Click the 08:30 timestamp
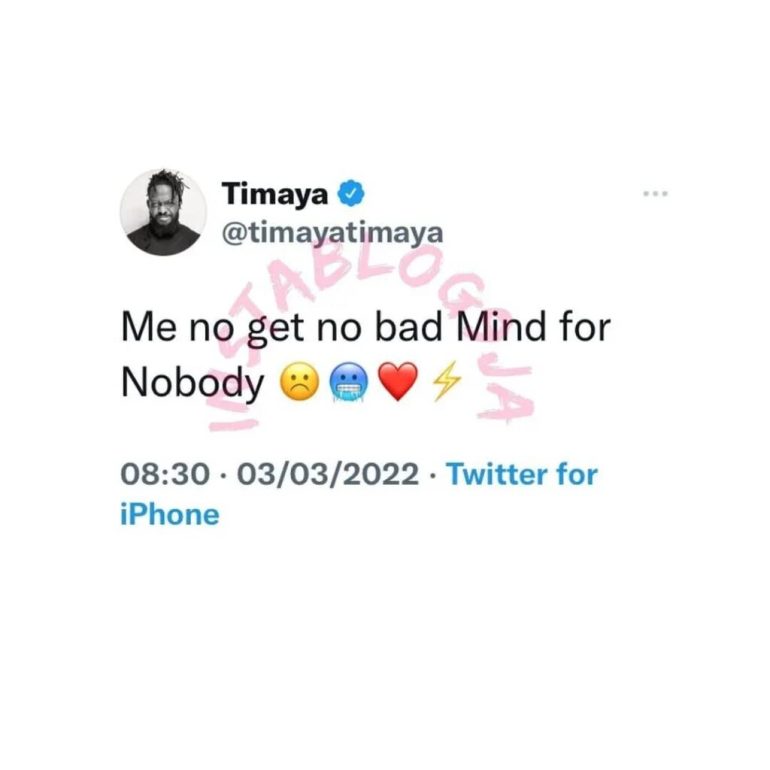This screenshot has width=770, height=770. click(165, 474)
